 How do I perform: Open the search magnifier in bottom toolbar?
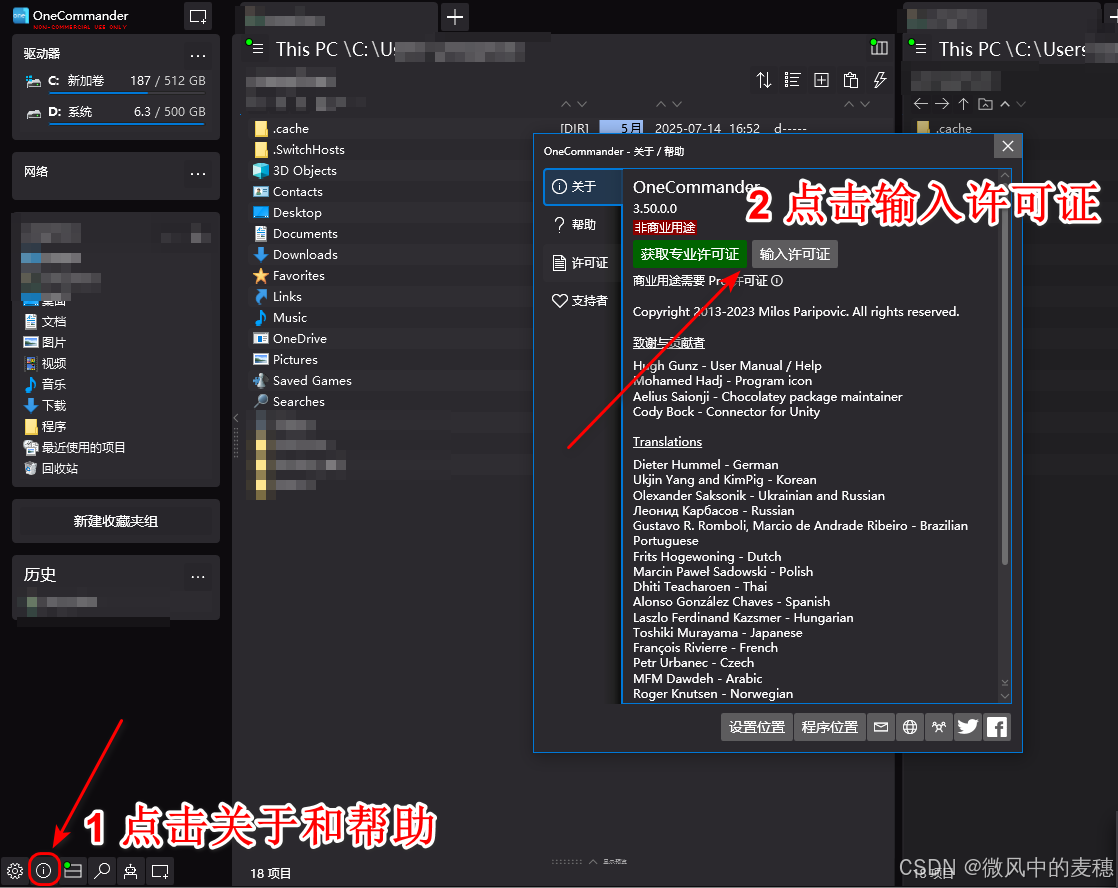pyautogui.click(x=102, y=870)
